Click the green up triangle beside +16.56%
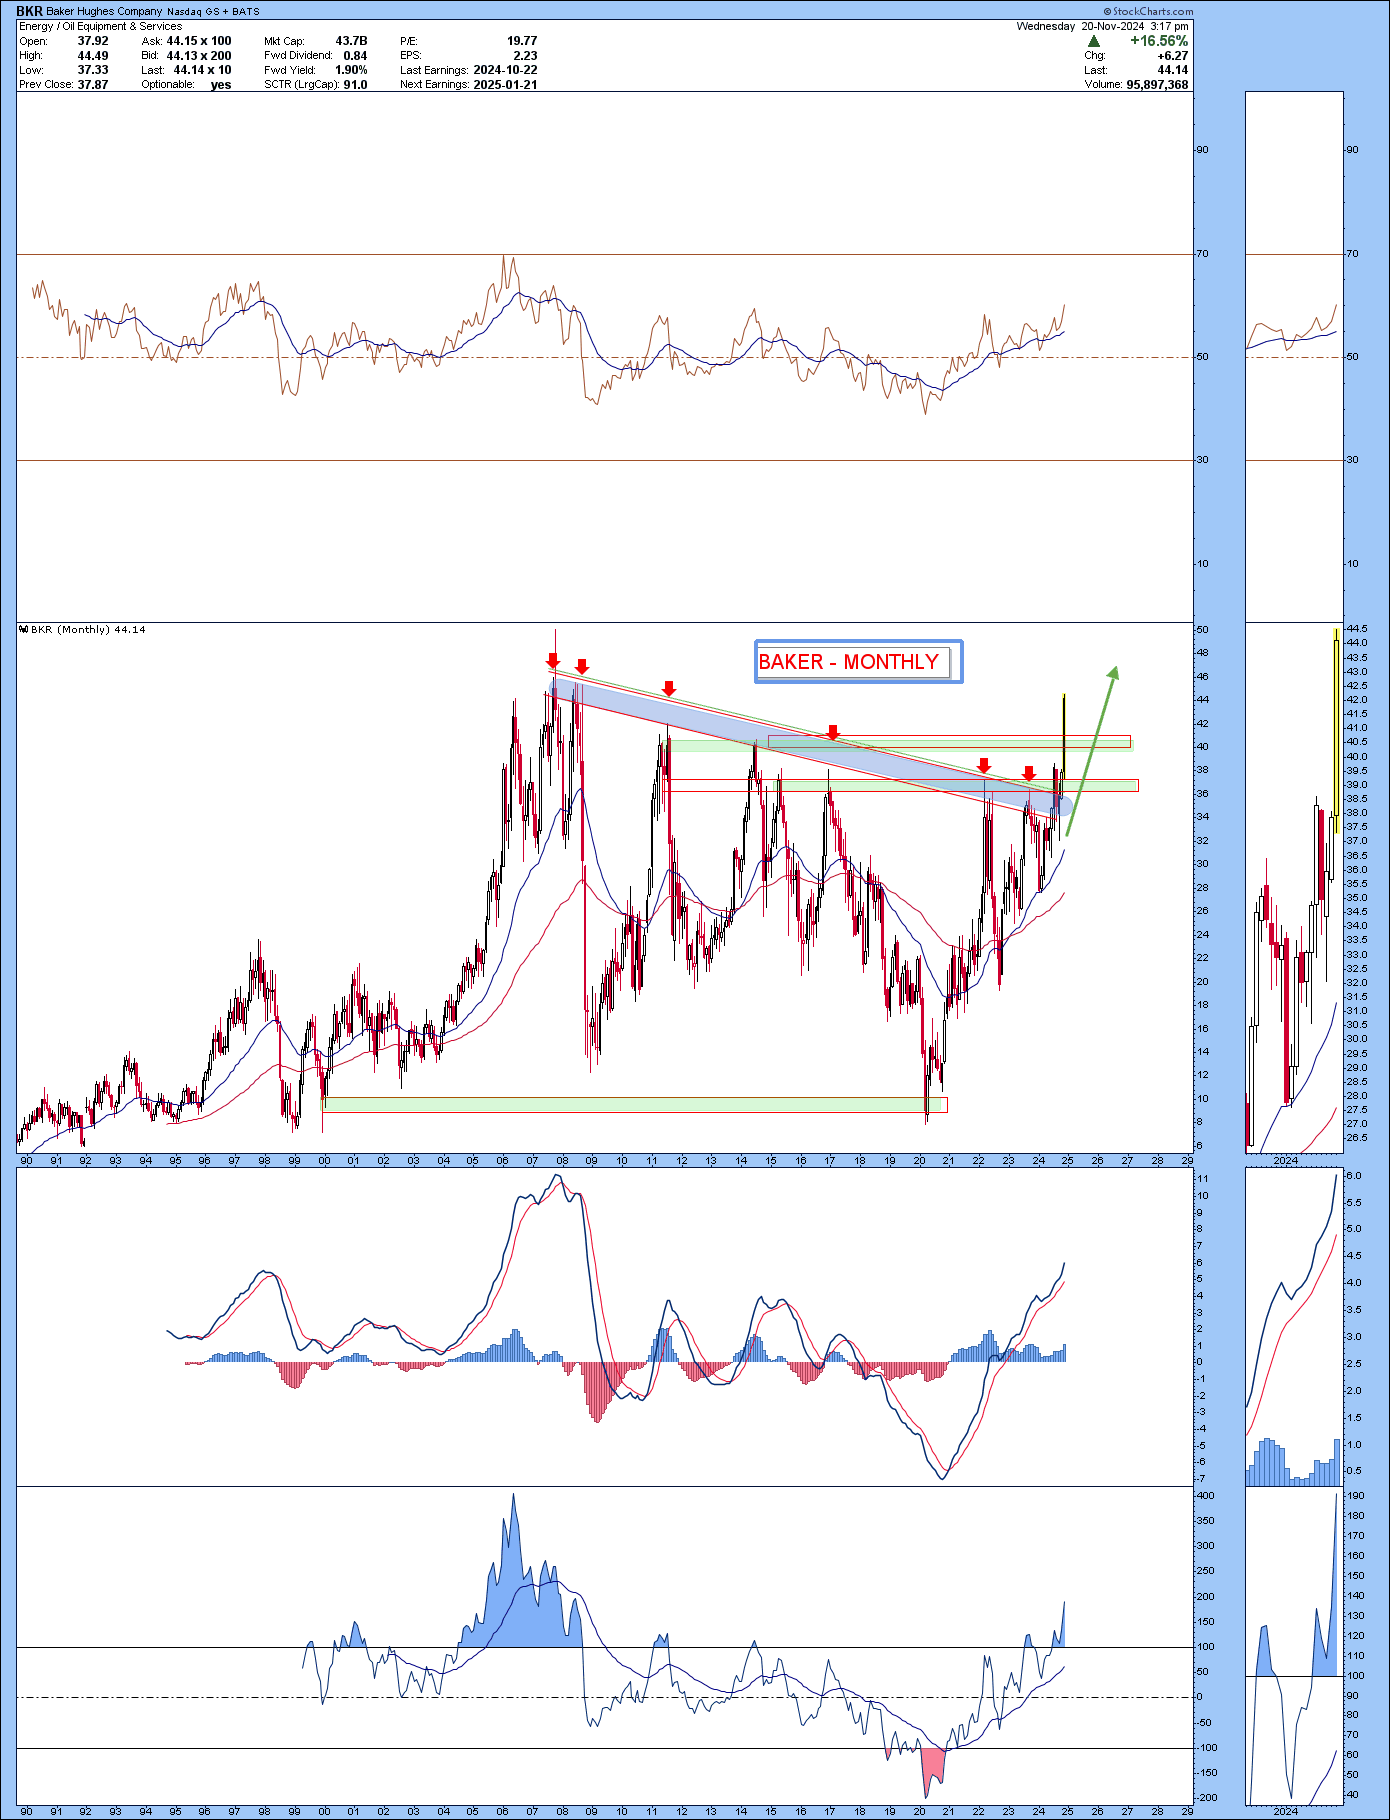Viewport: 1390px width, 1820px height. pyautogui.click(x=1094, y=41)
